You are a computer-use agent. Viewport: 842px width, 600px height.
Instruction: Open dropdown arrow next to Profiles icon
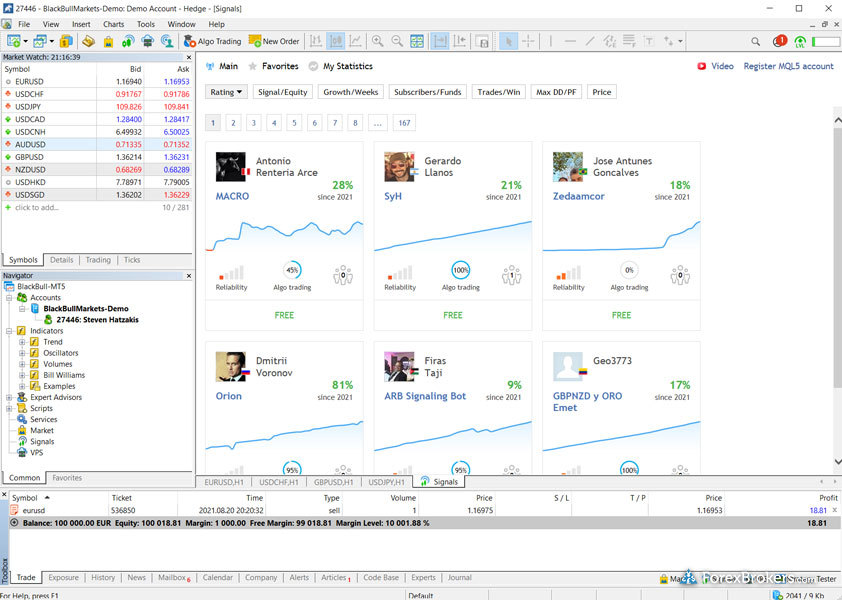[x=52, y=41]
